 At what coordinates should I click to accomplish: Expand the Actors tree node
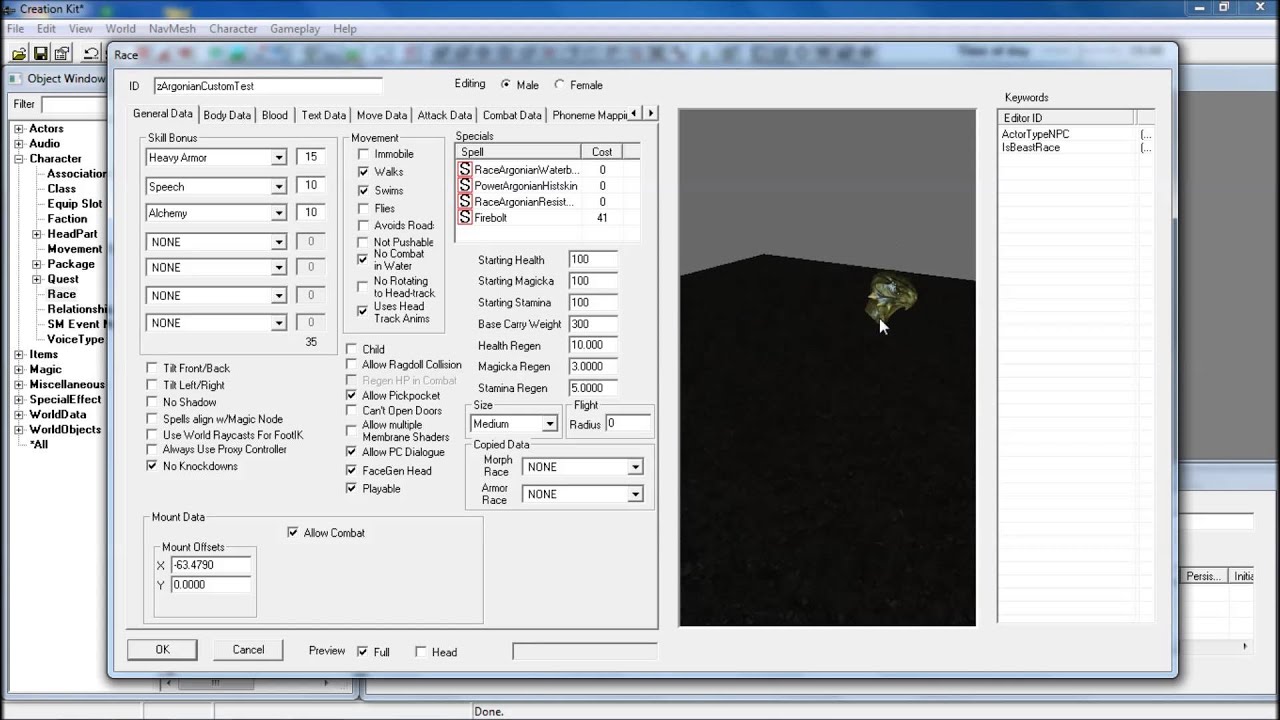[19, 129]
